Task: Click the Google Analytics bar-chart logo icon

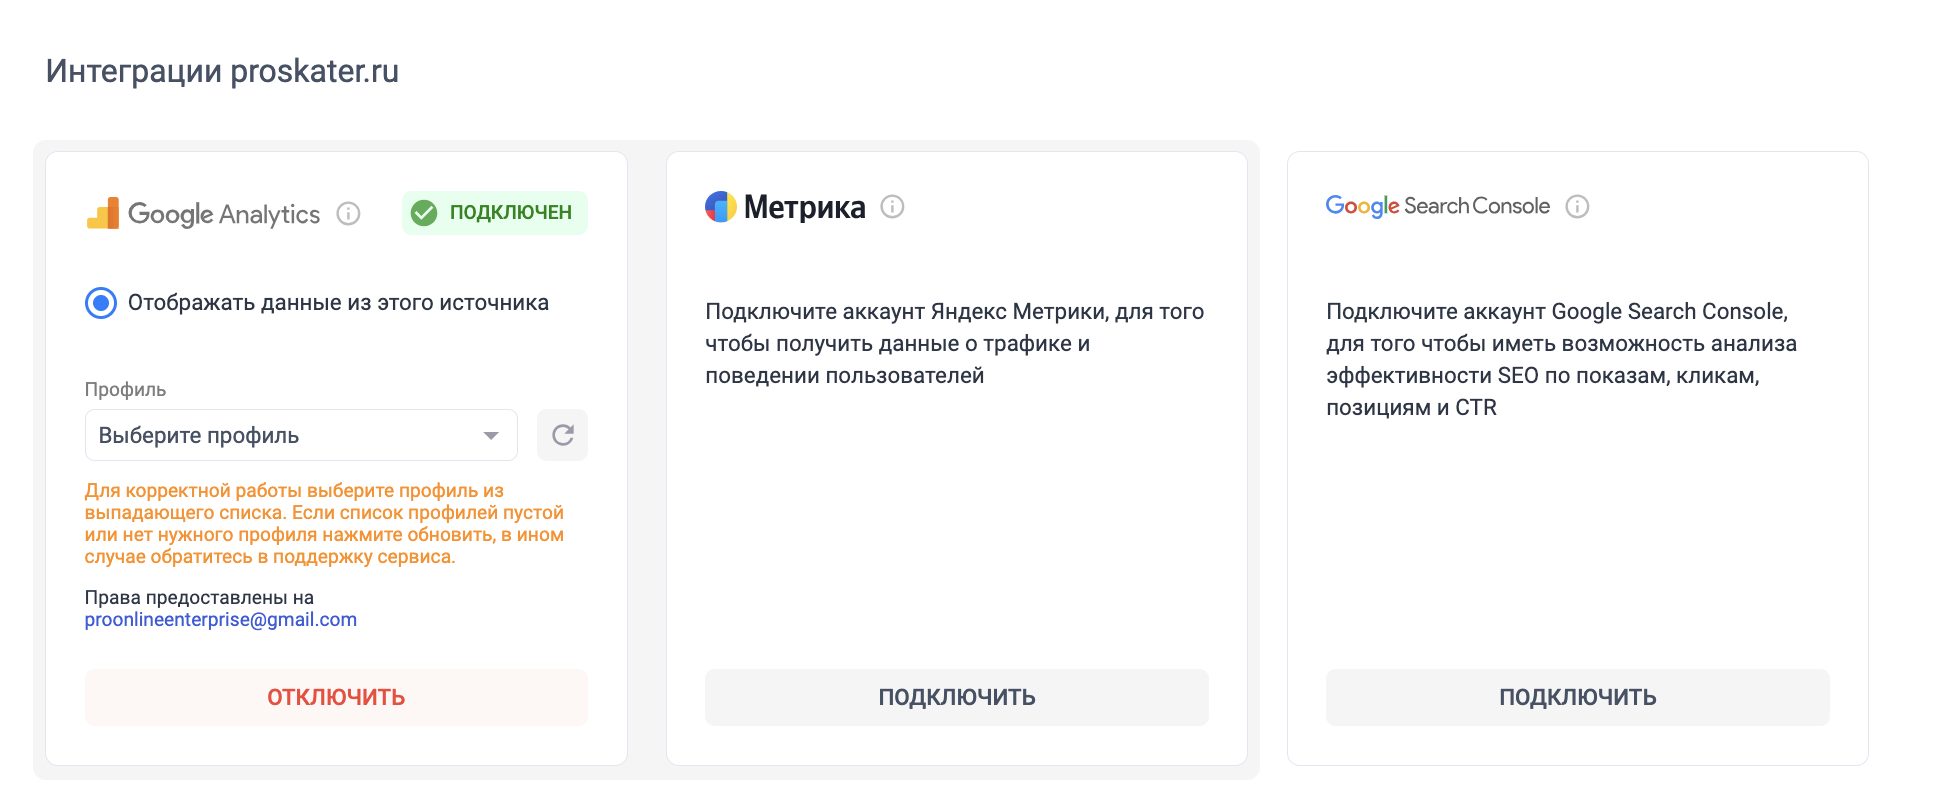Action: (103, 213)
